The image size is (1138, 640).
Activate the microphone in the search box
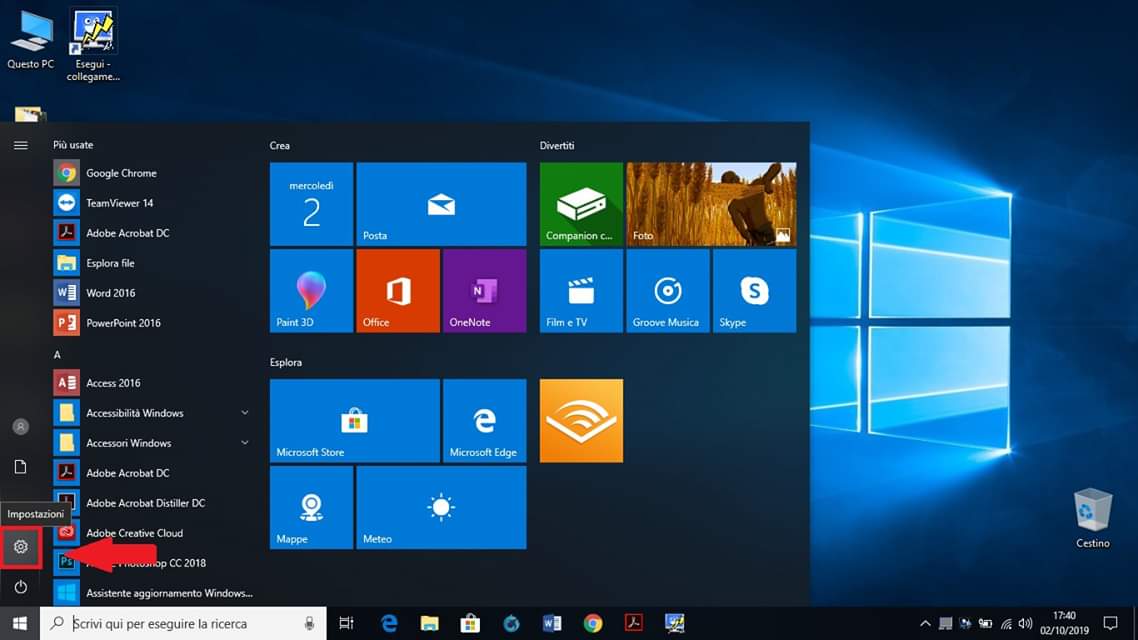pos(309,623)
